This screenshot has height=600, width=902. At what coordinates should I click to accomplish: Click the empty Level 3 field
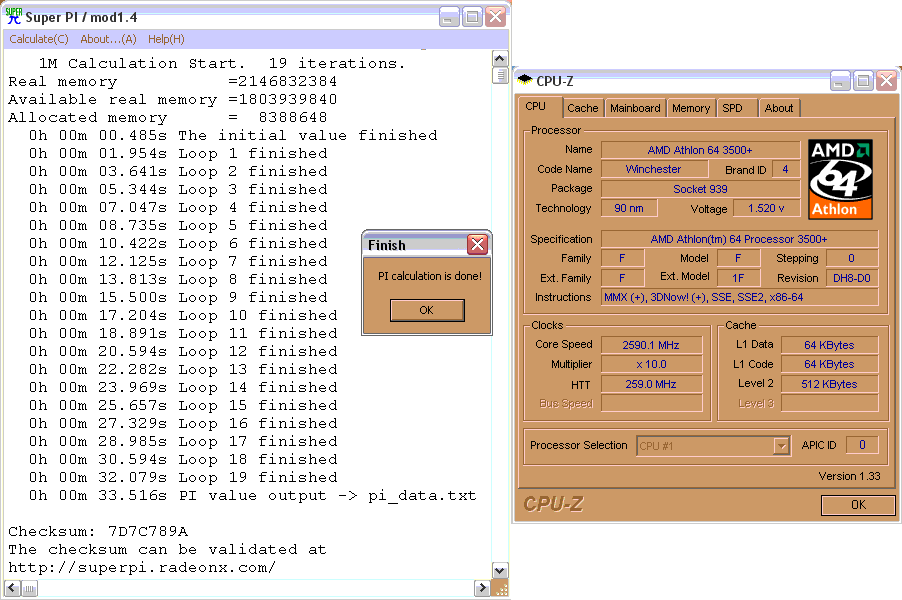(x=830, y=403)
